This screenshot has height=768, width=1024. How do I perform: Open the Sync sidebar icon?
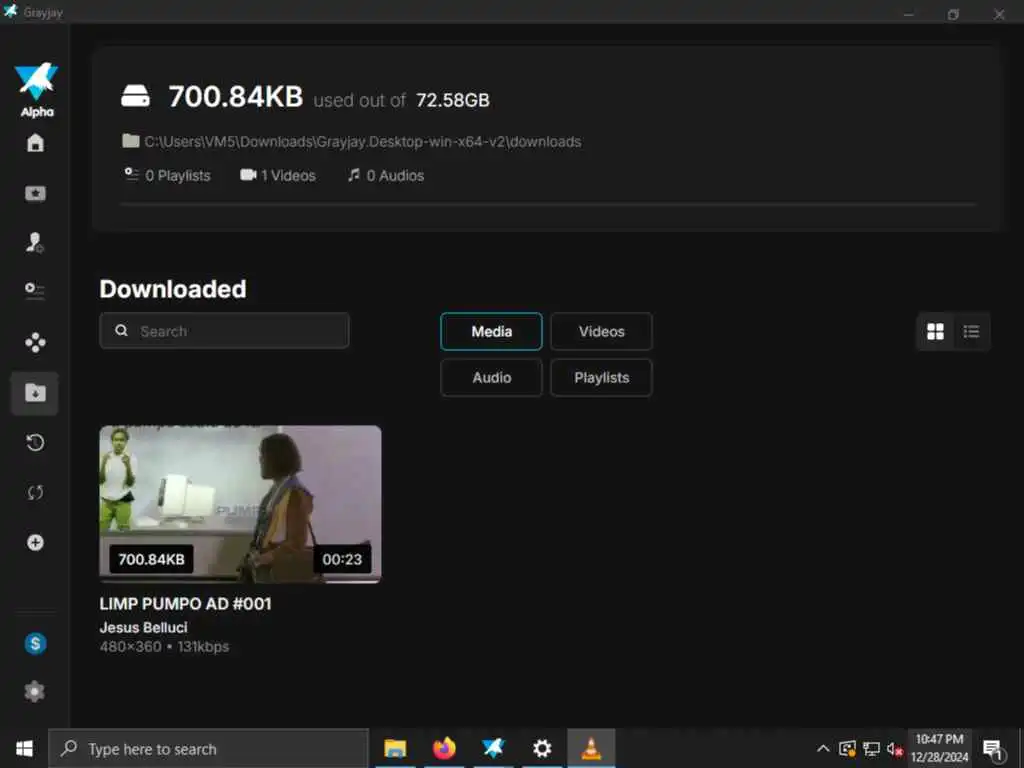[35, 492]
